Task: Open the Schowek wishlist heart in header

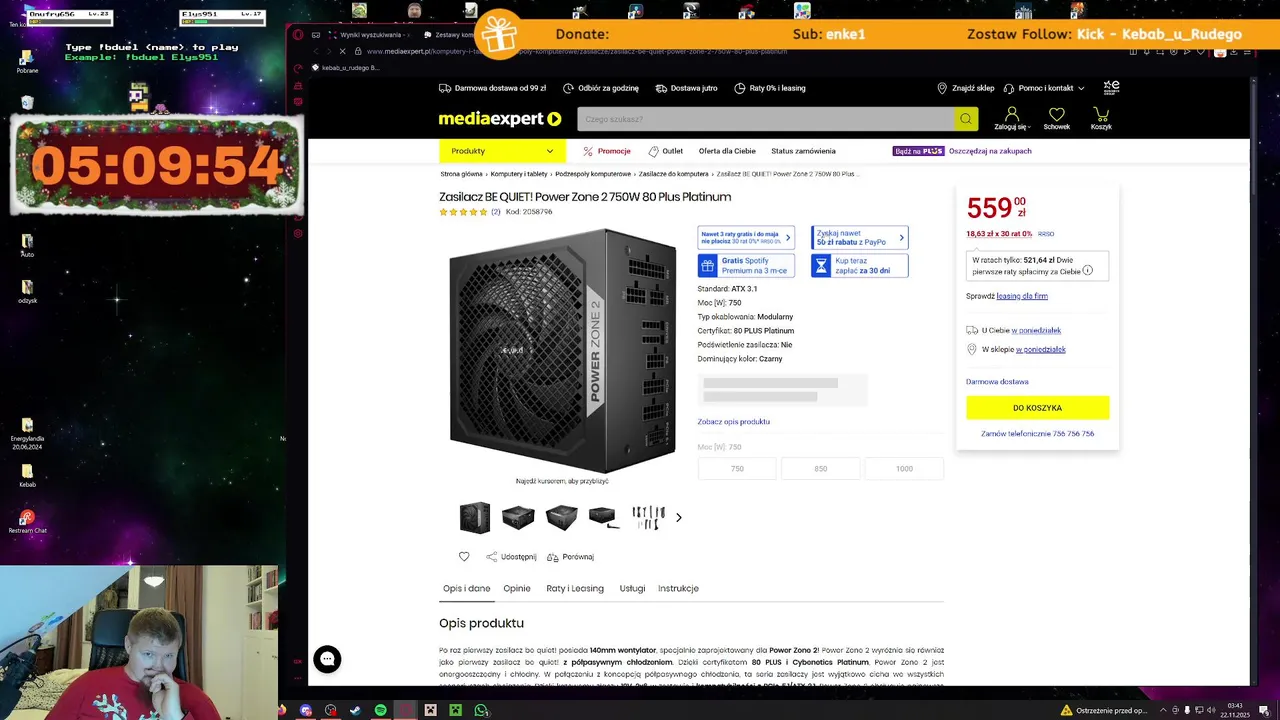Action: pos(1056,118)
